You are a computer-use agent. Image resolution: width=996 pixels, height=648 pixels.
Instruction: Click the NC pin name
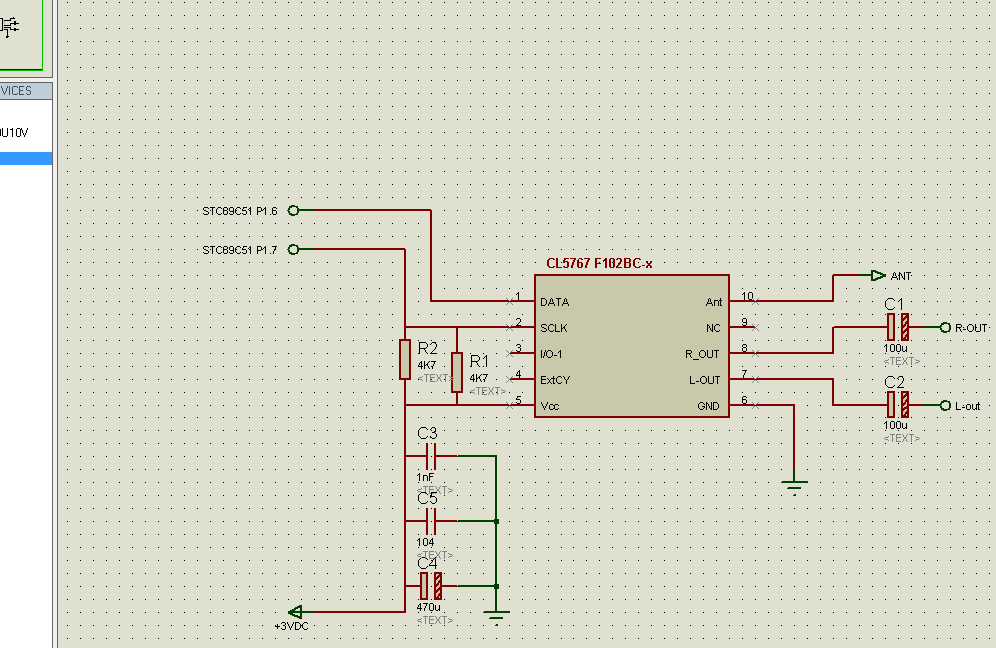[x=713, y=328]
